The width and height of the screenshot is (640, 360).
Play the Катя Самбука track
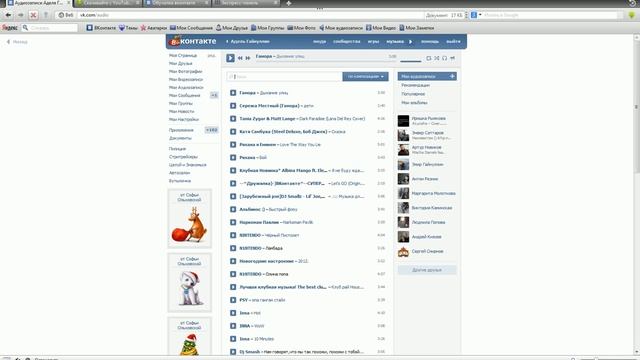pyautogui.click(x=233, y=132)
